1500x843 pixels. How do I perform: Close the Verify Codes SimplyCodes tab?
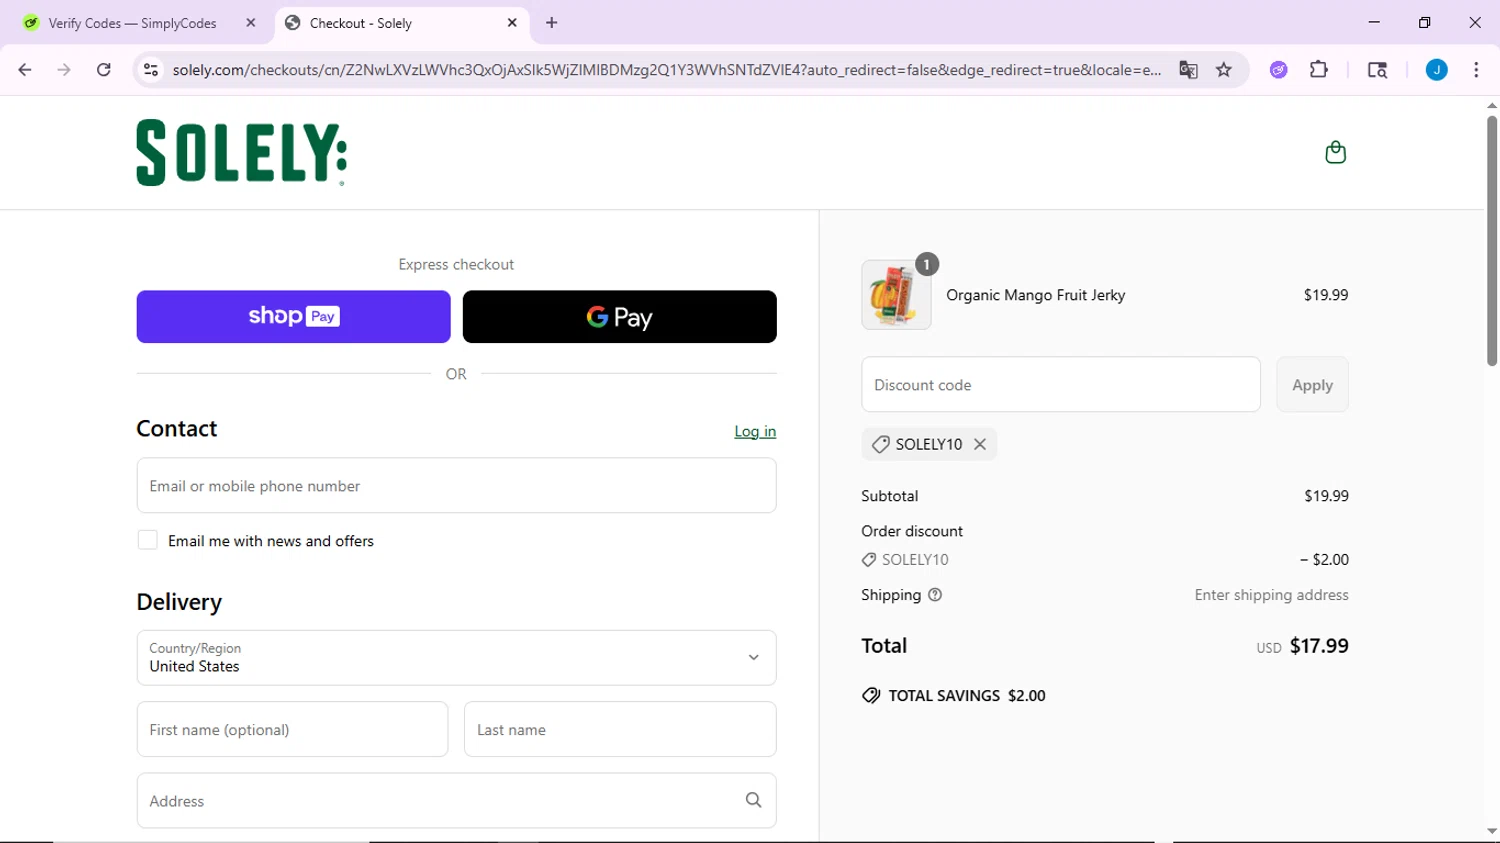coord(251,23)
